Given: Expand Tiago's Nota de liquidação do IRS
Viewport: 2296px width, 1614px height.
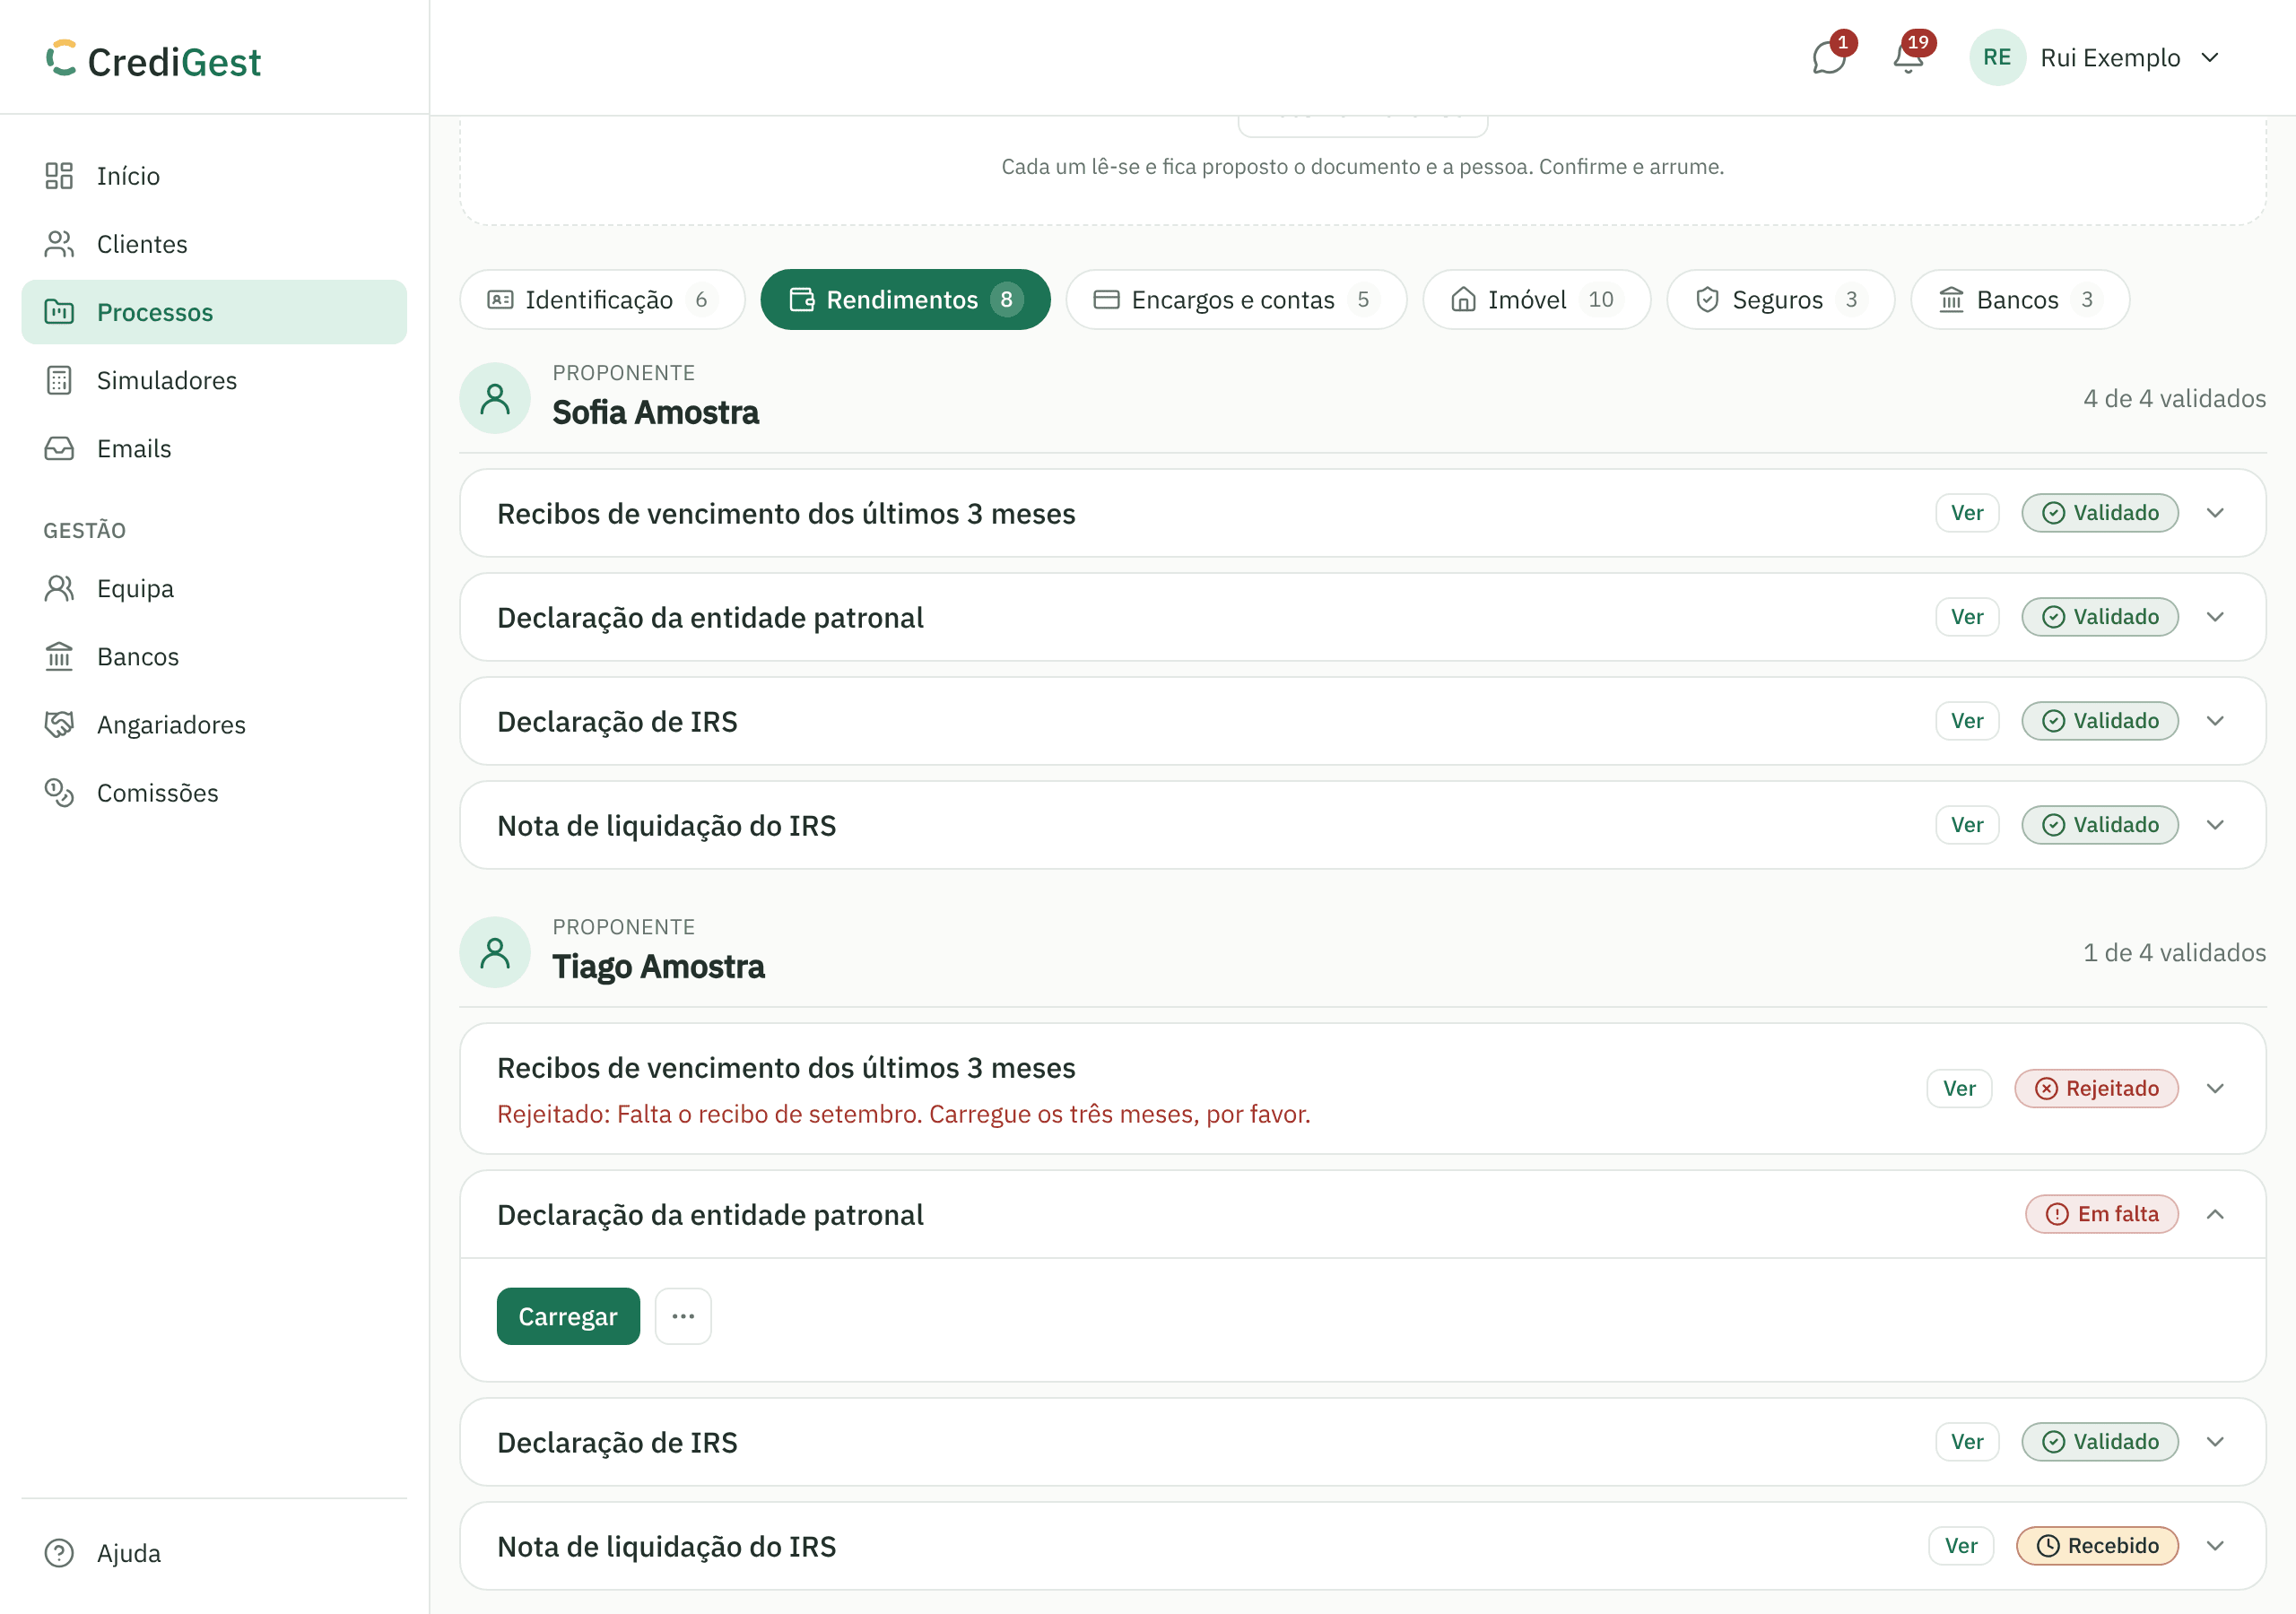Looking at the screenshot, I should click(2215, 1545).
